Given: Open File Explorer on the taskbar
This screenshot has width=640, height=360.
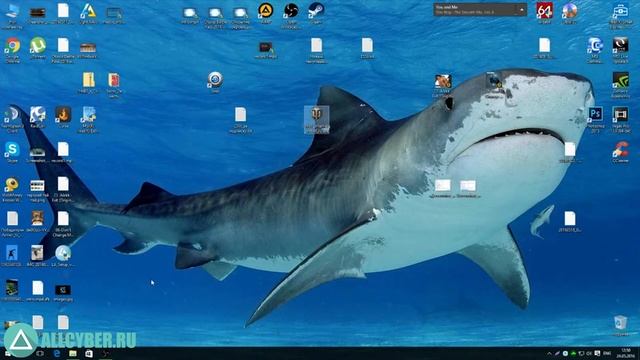Looking at the screenshot, I should (73, 353).
